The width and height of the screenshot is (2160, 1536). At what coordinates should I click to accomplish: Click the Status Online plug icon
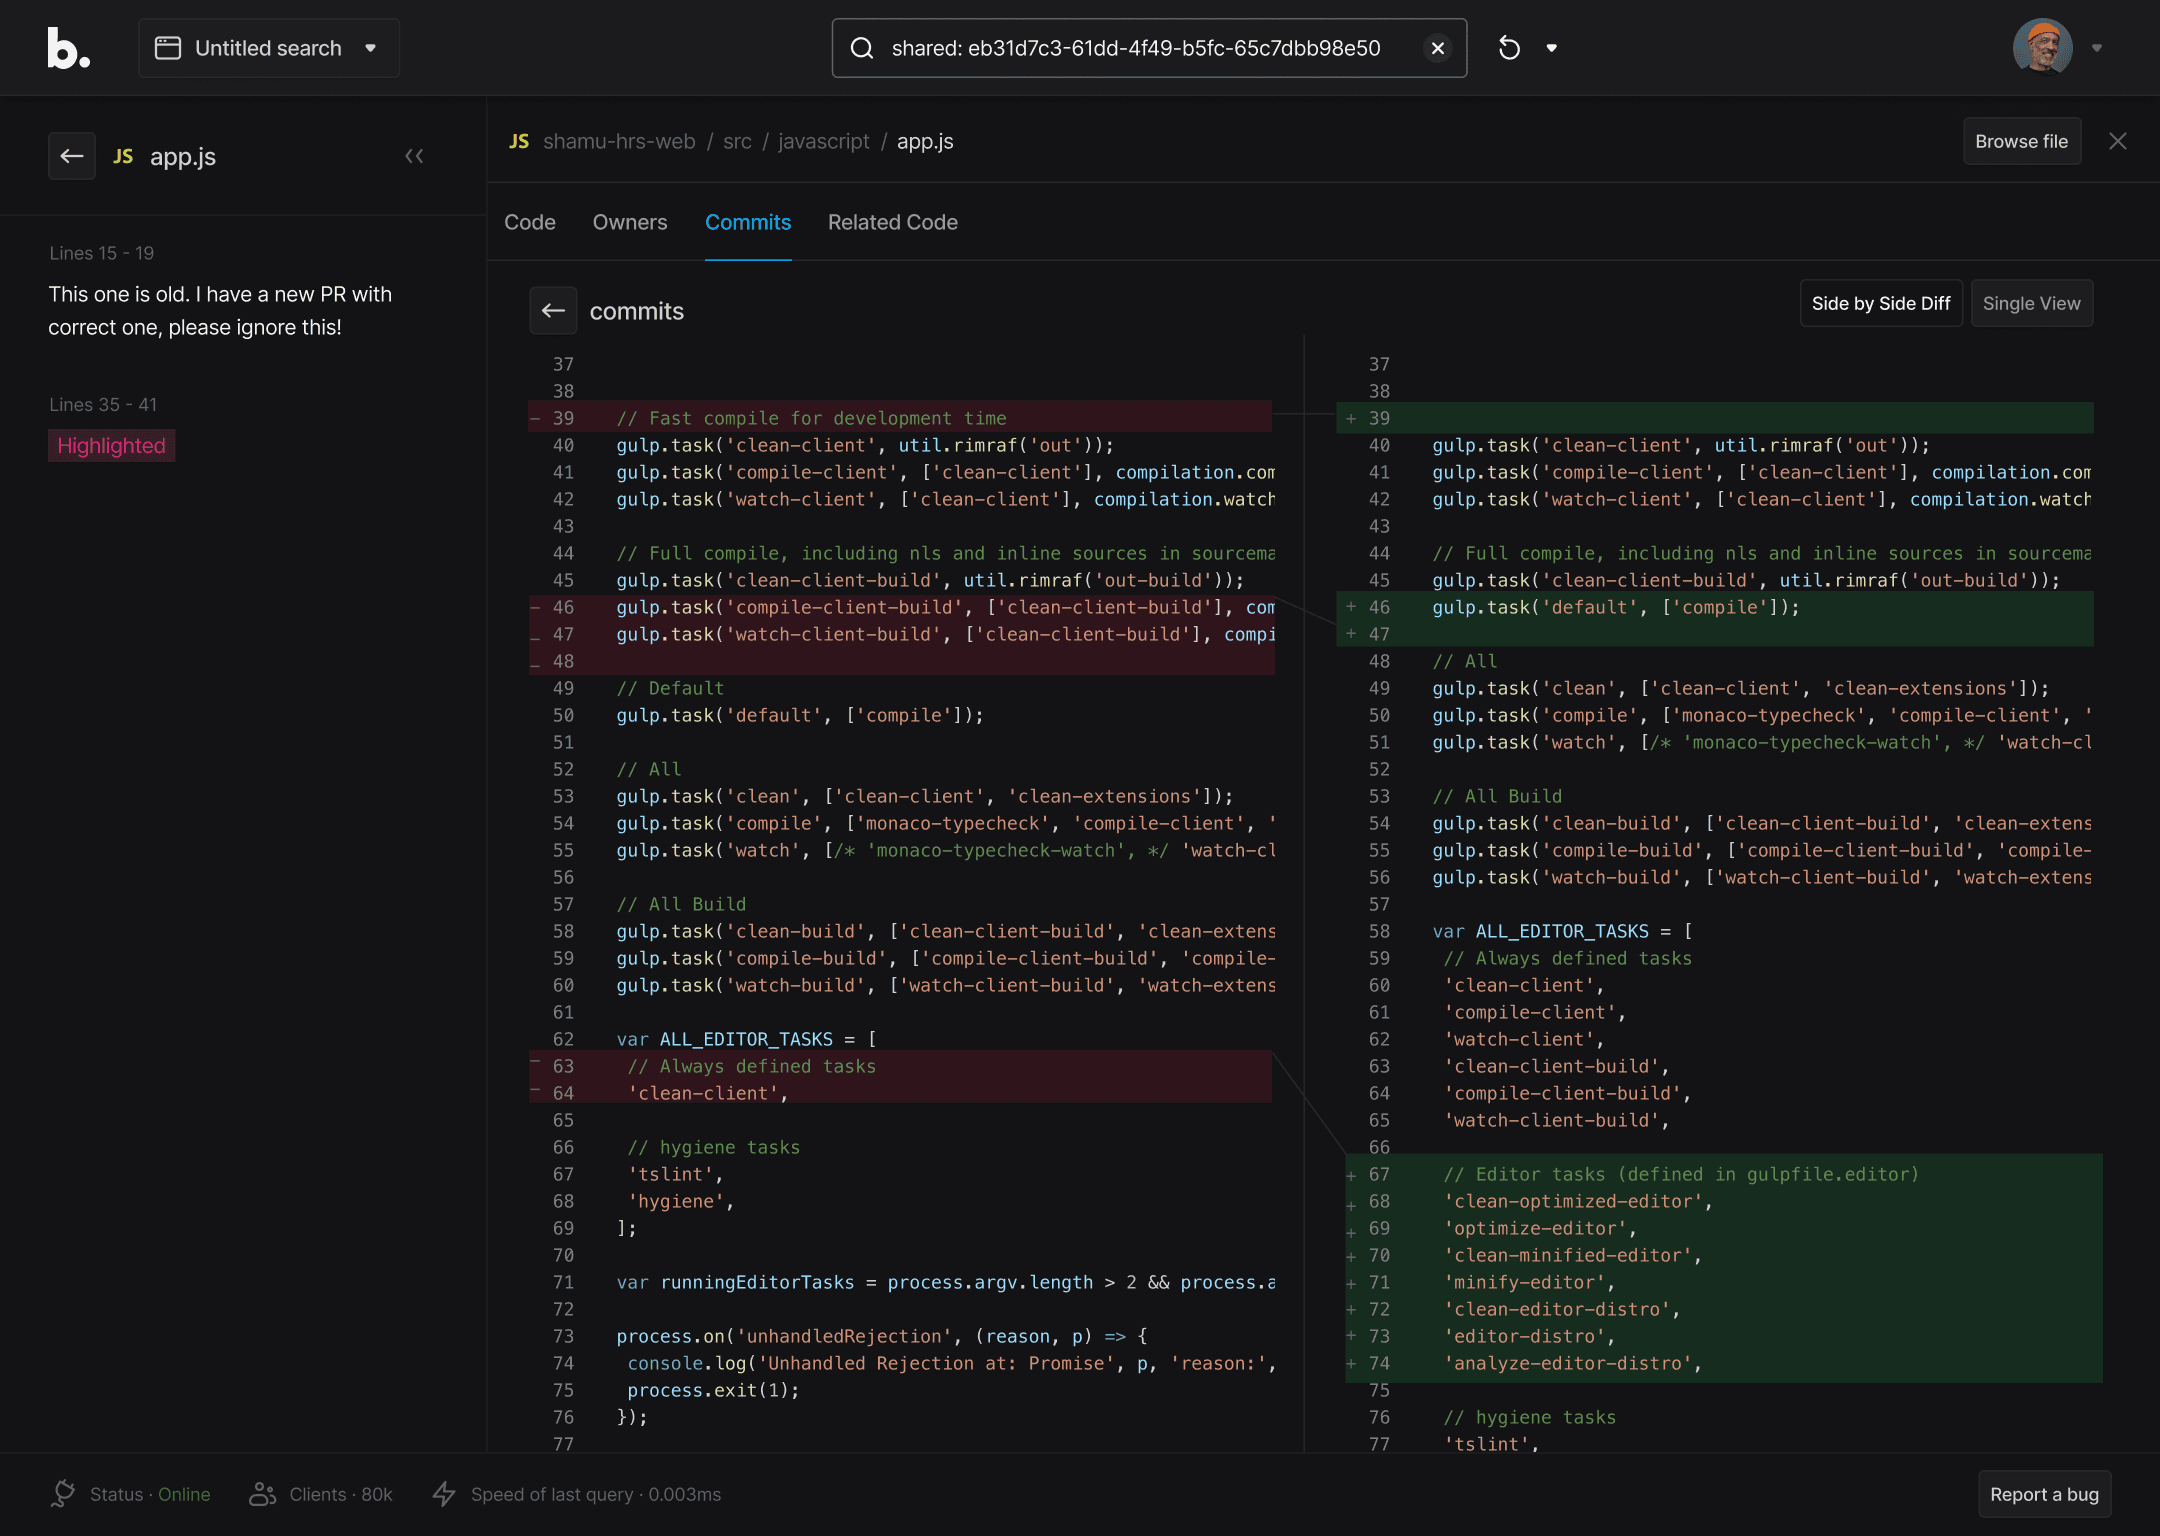[x=64, y=1494]
